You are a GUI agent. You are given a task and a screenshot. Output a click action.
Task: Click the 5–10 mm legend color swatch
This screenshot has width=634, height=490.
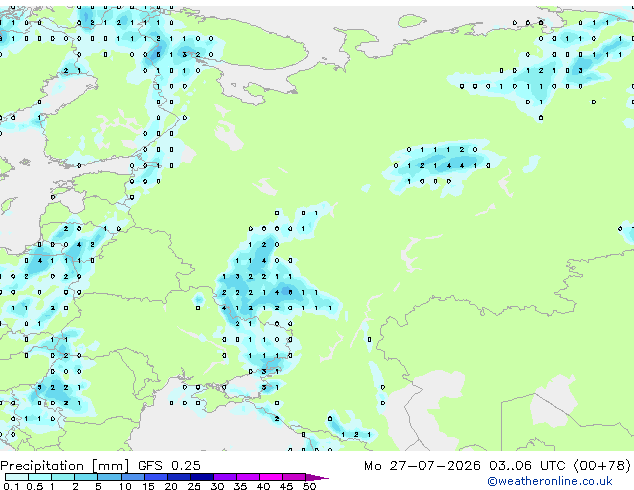pyautogui.click(x=109, y=477)
